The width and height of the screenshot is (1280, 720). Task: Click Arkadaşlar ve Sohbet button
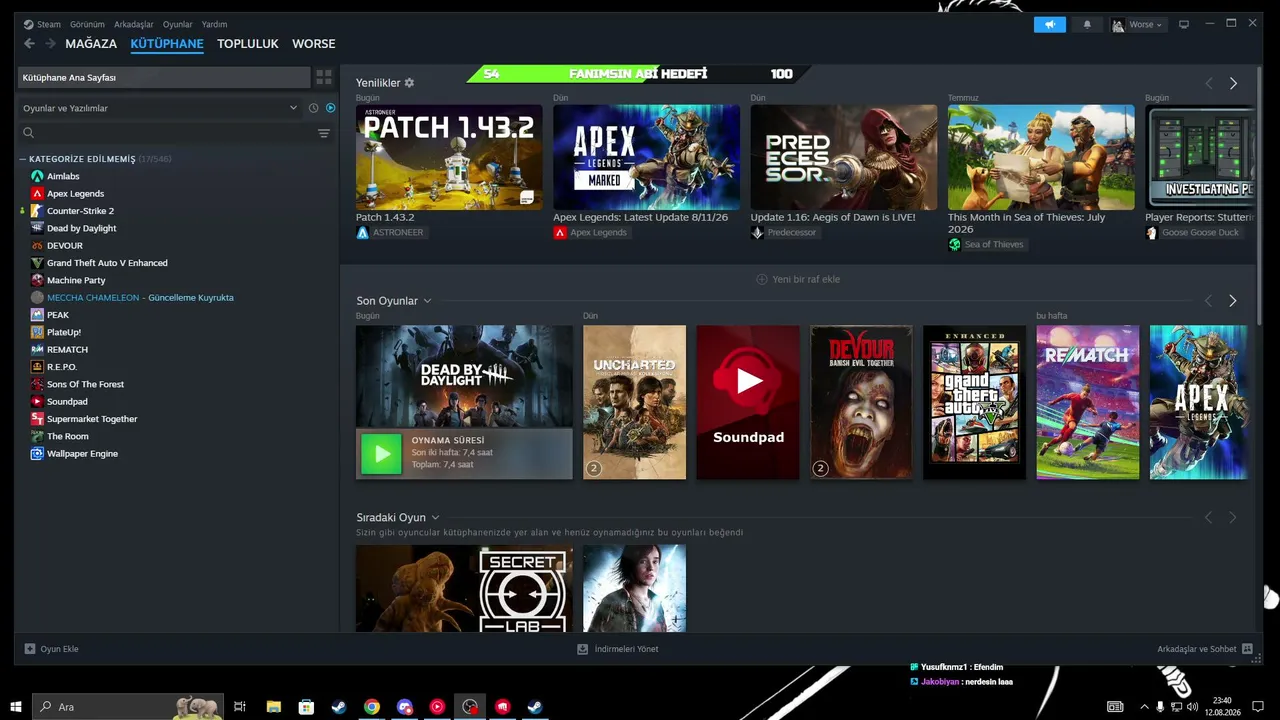(x=1205, y=649)
